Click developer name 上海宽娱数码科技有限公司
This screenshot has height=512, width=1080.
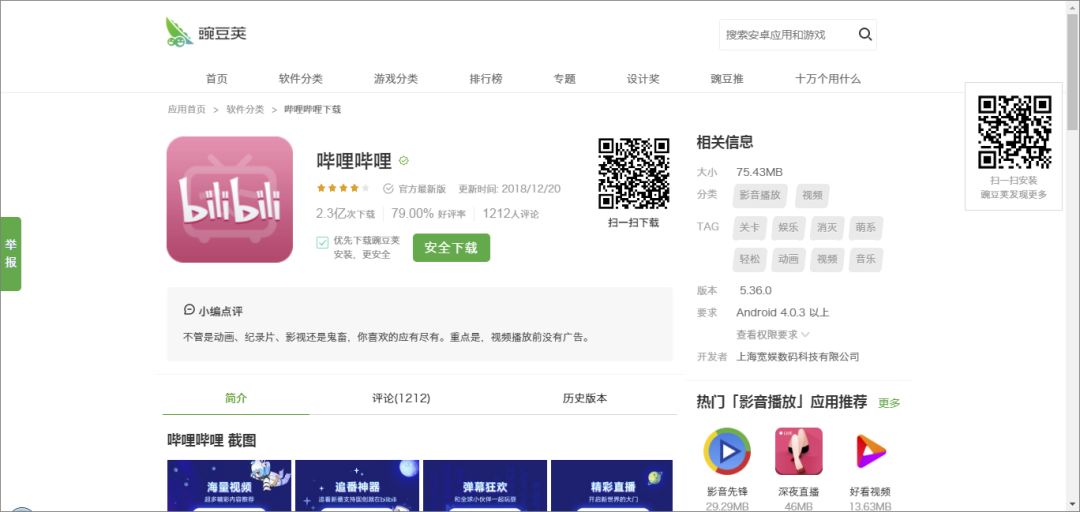798,356
